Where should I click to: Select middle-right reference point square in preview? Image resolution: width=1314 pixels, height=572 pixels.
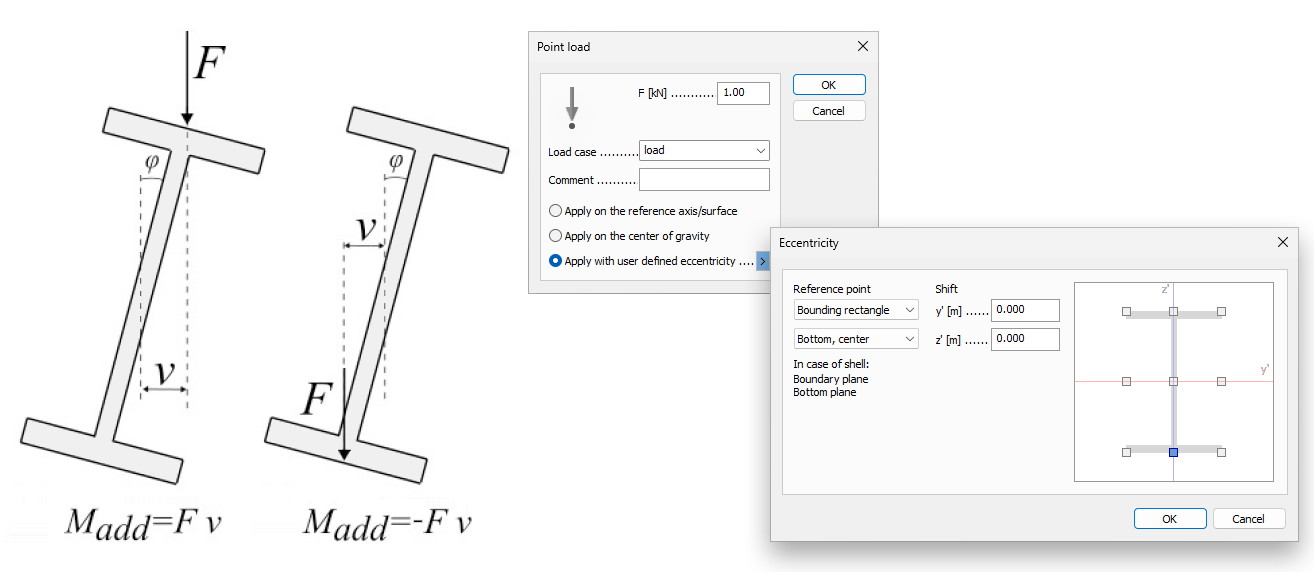pos(1221,382)
